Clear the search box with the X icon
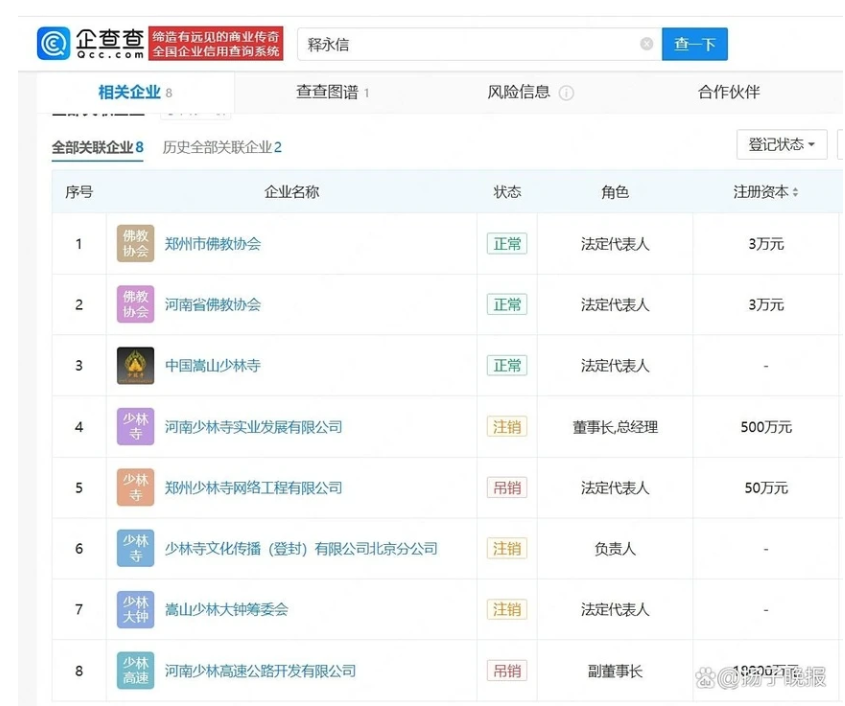This screenshot has height=706, width=845. [x=646, y=44]
